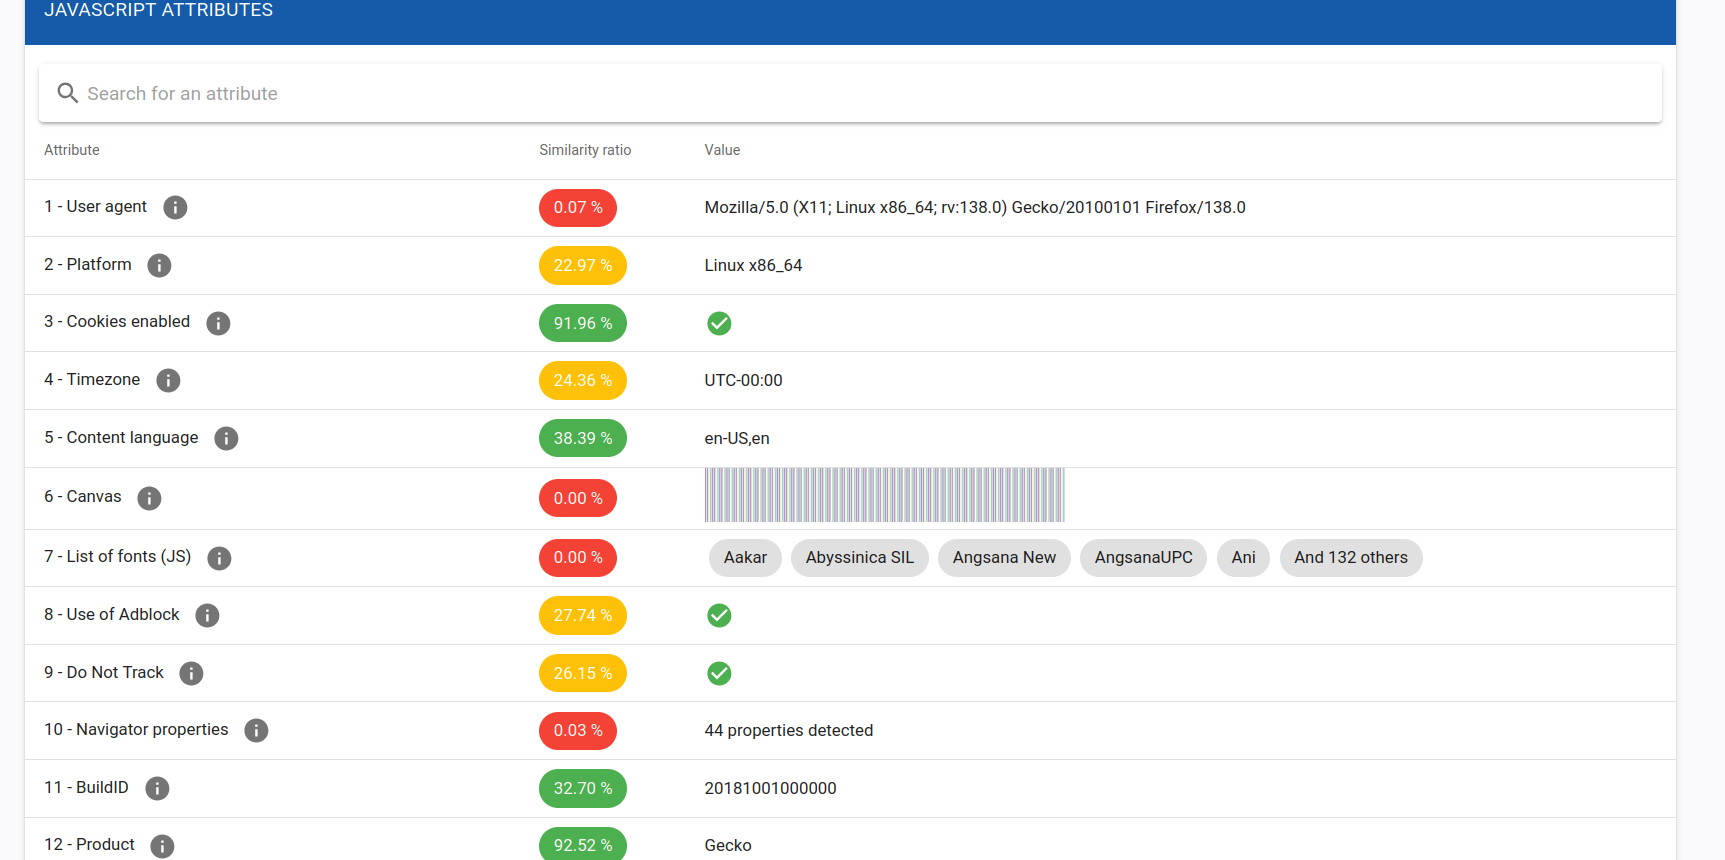Click the Canvas fingerprint image
The image size is (1725, 860).
[x=884, y=495]
